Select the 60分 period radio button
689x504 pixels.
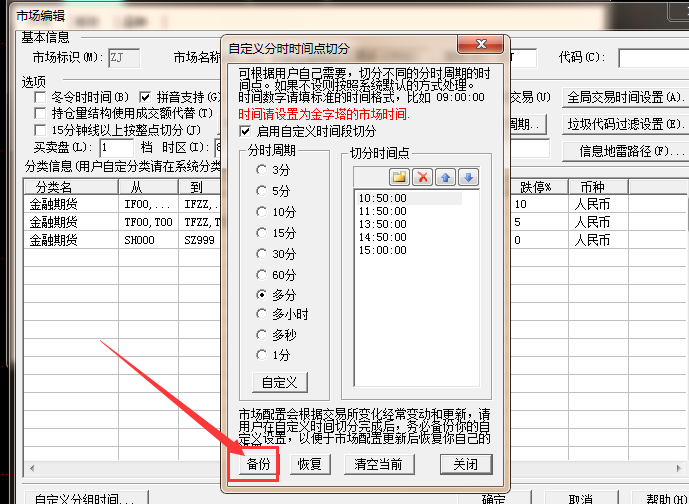(263, 274)
